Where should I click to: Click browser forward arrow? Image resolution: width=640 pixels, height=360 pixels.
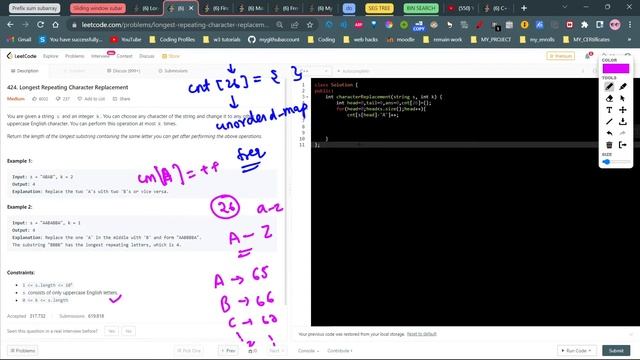25,25
